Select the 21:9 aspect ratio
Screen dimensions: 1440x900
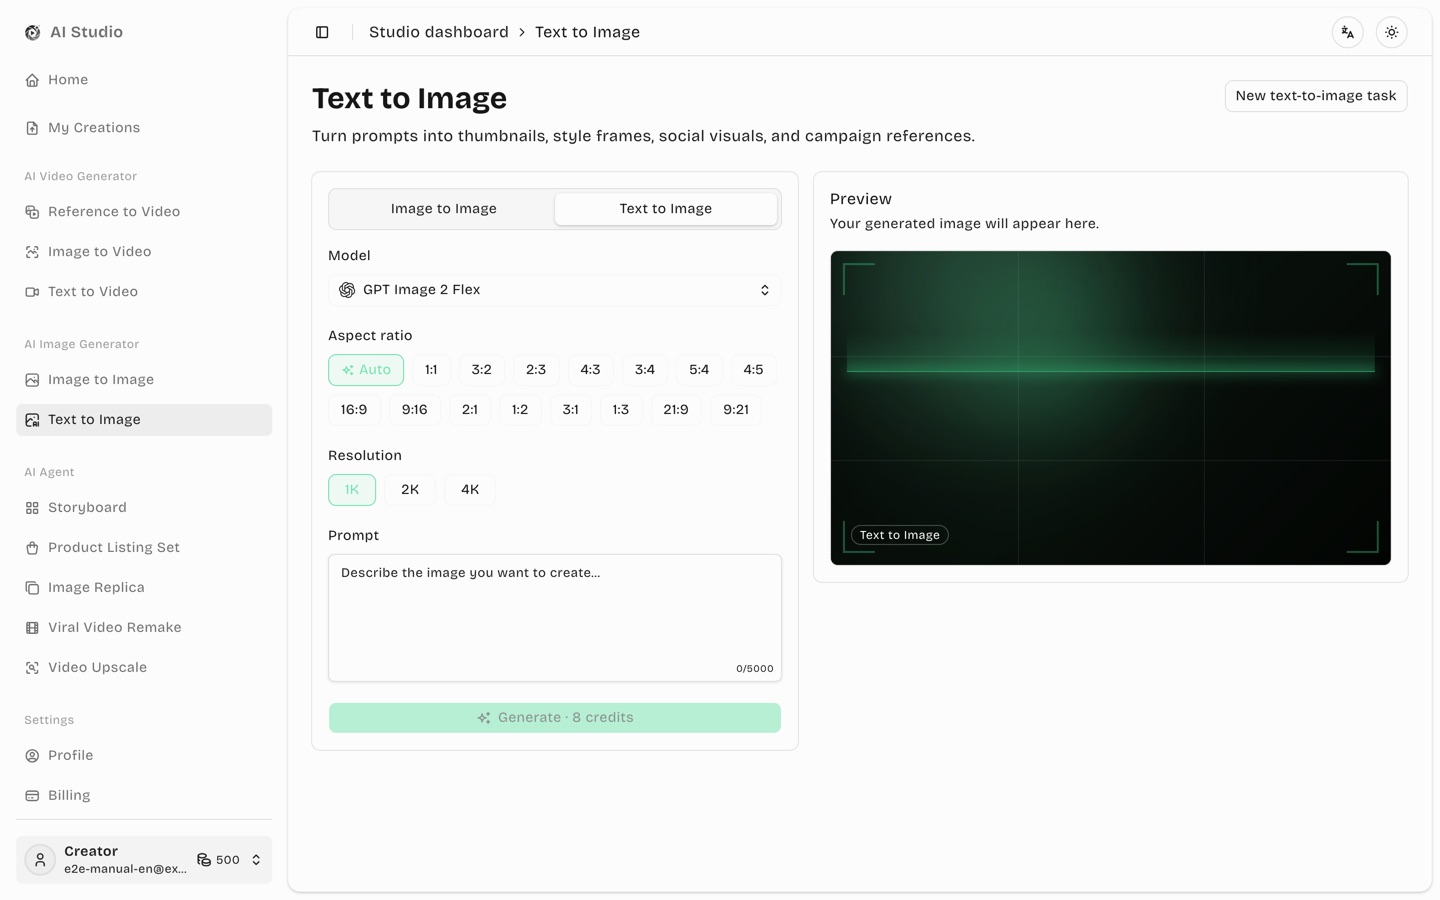(x=676, y=410)
